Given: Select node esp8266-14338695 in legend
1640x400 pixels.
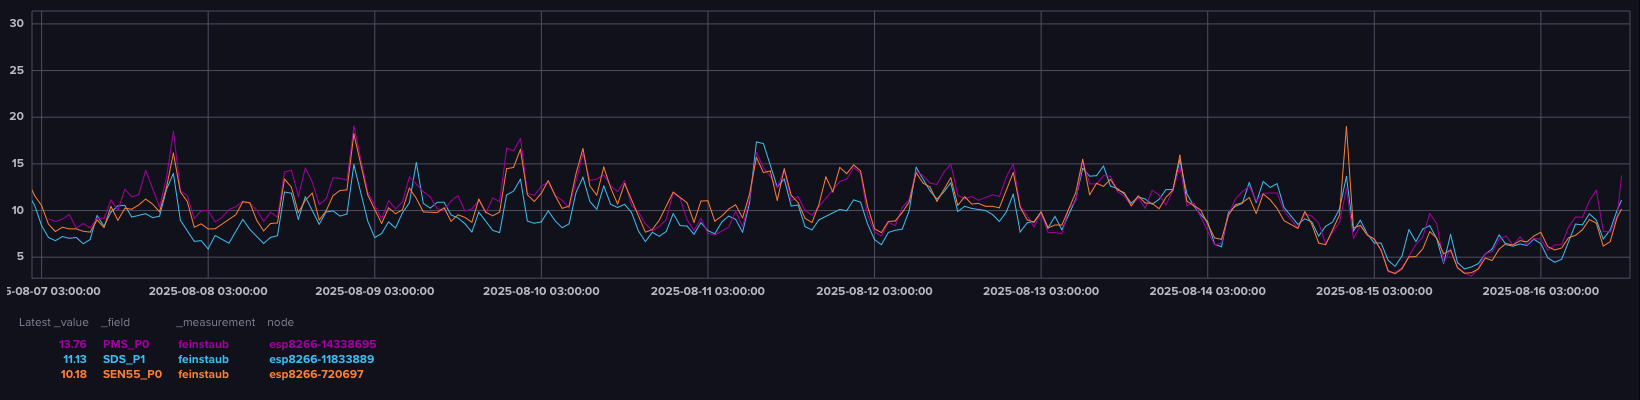Looking at the screenshot, I should pyautogui.click(x=322, y=344).
